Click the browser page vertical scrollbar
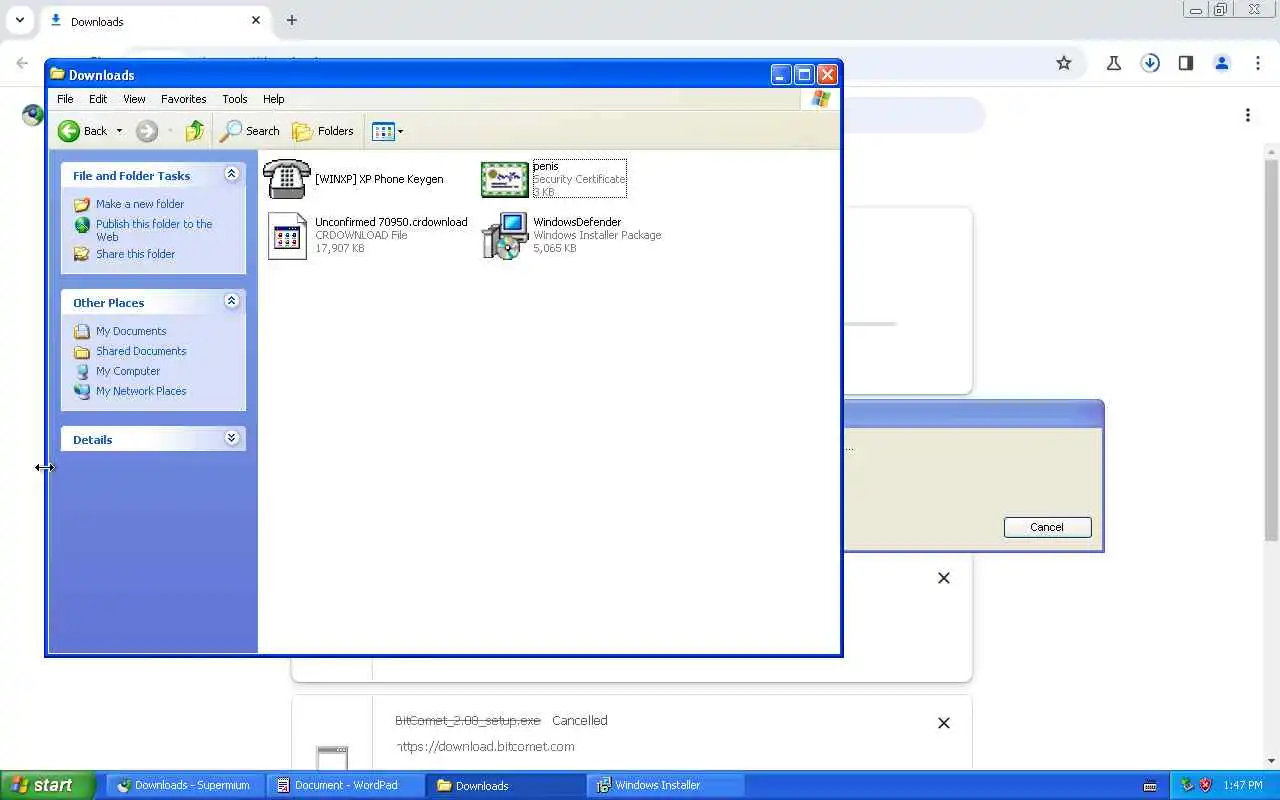The height and width of the screenshot is (800, 1280). tap(1272, 350)
